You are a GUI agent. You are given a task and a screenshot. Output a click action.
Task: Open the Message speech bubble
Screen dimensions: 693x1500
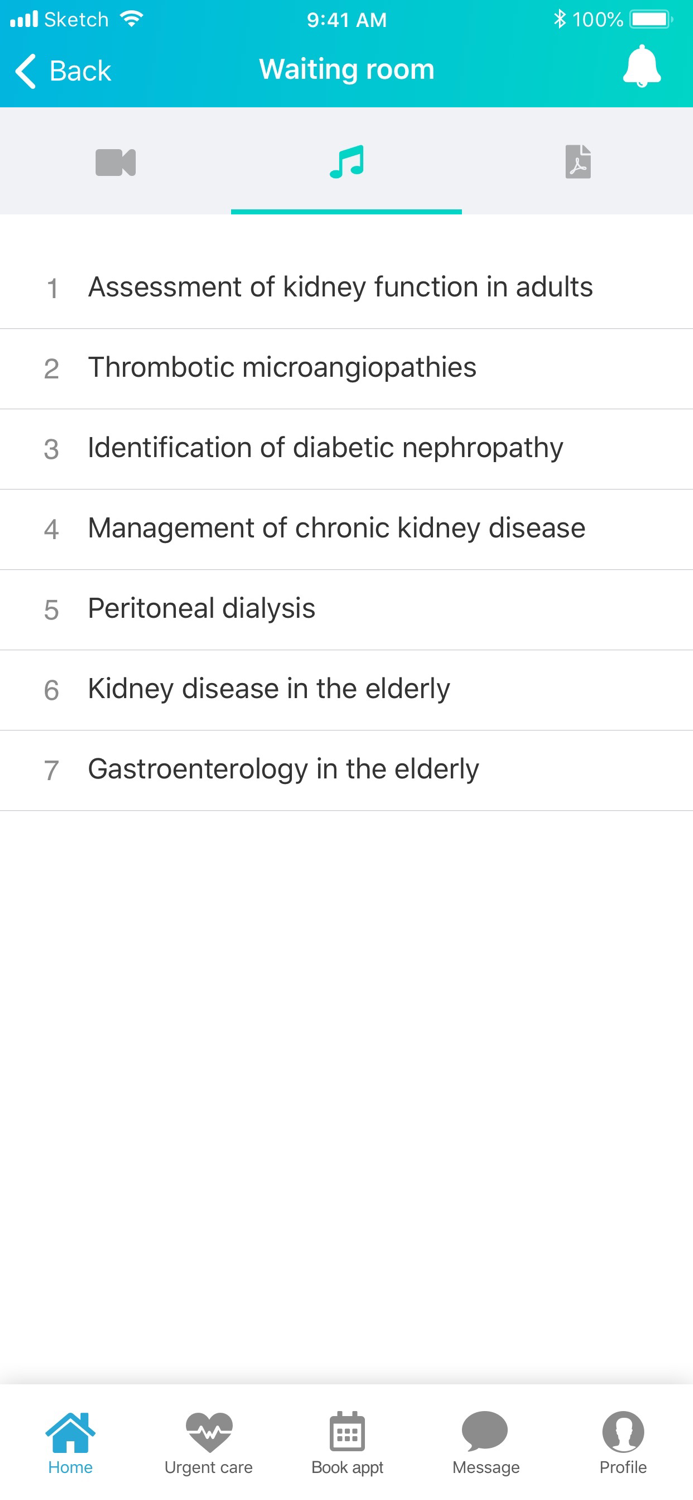485,1433
